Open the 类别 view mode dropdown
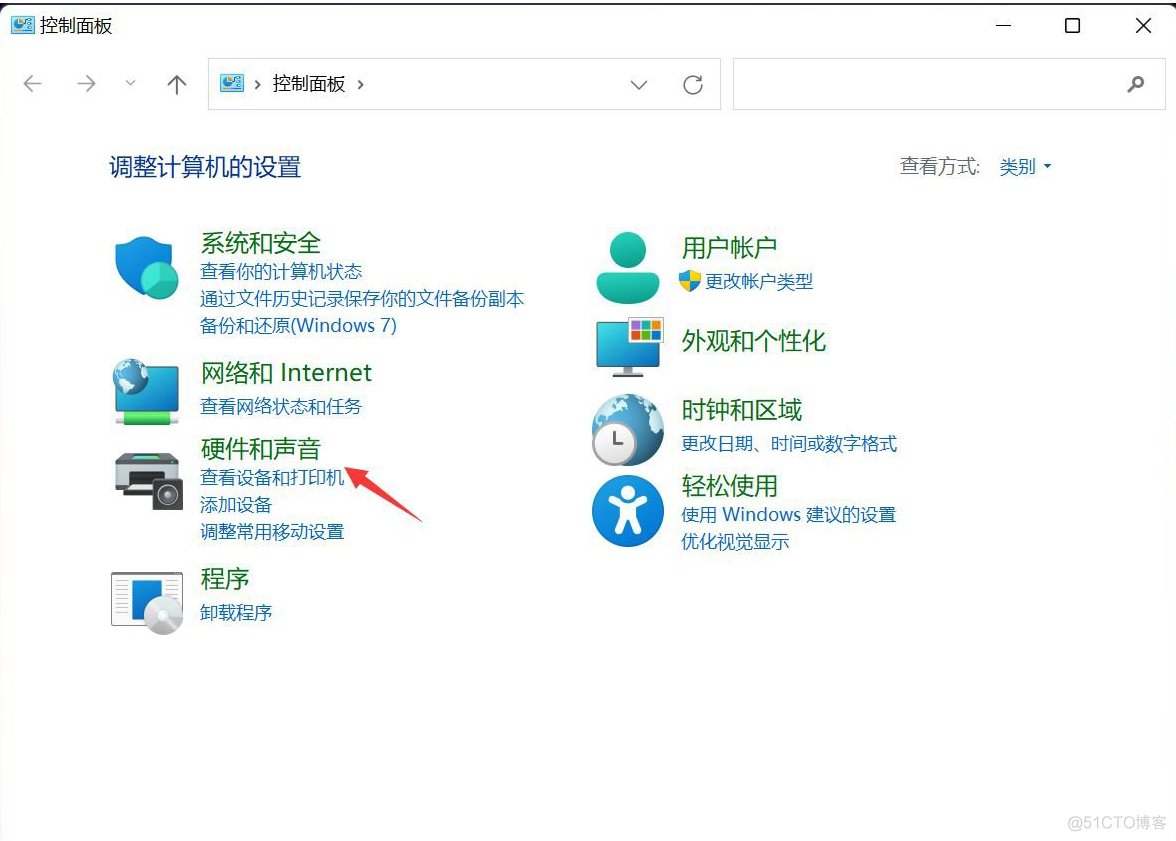Viewport: 1176px width, 841px height. point(1025,167)
